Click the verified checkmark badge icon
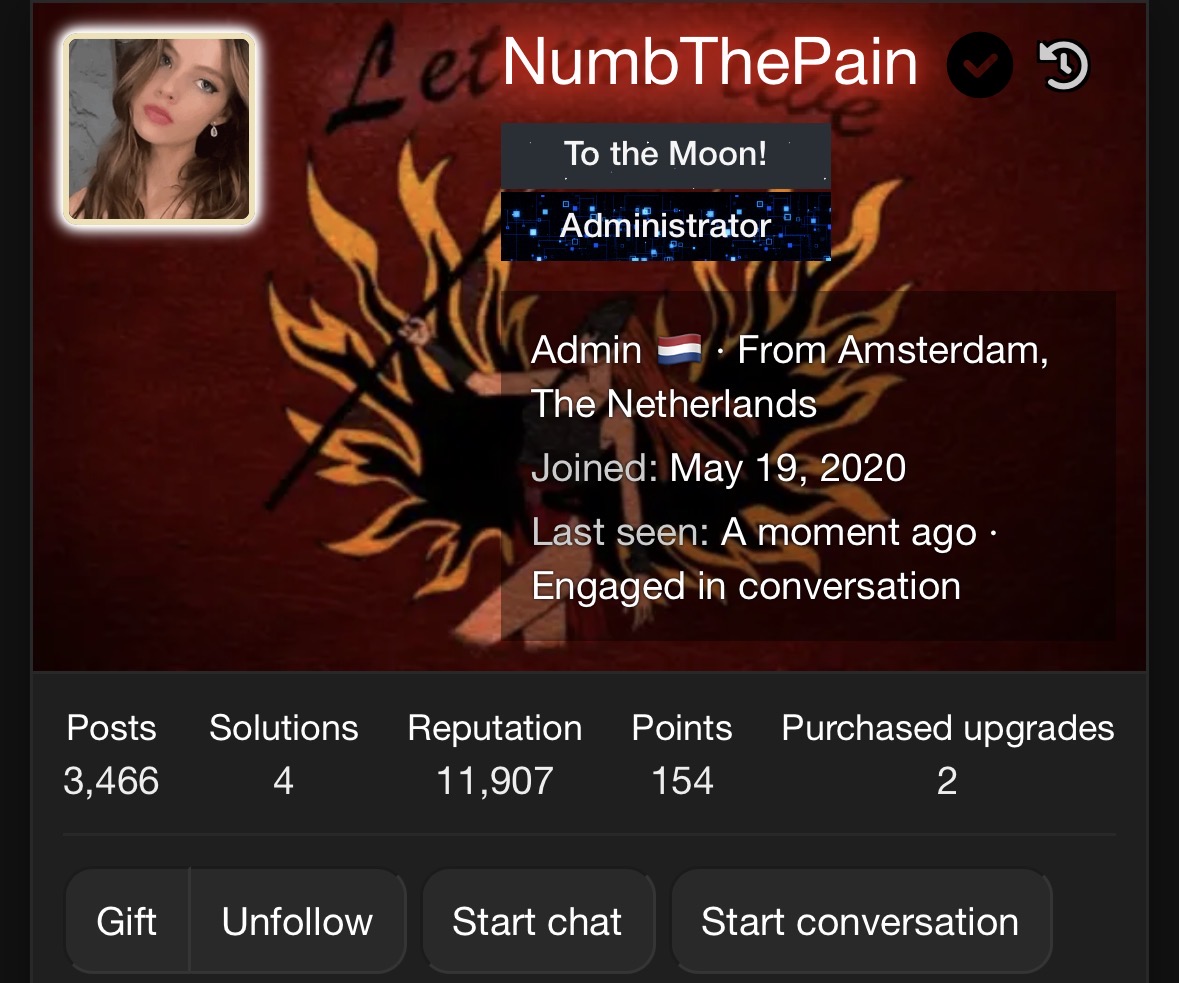 [x=979, y=65]
